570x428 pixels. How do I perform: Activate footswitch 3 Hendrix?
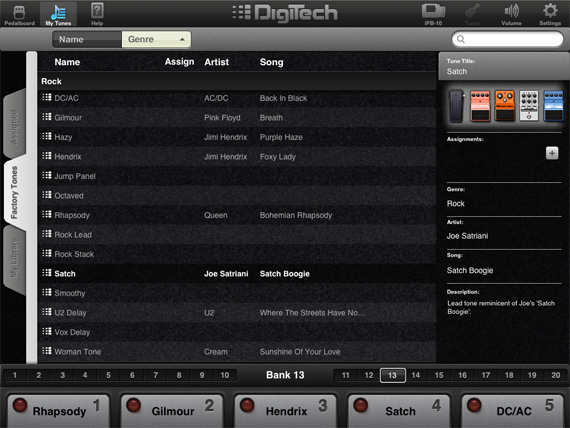click(x=285, y=411)
